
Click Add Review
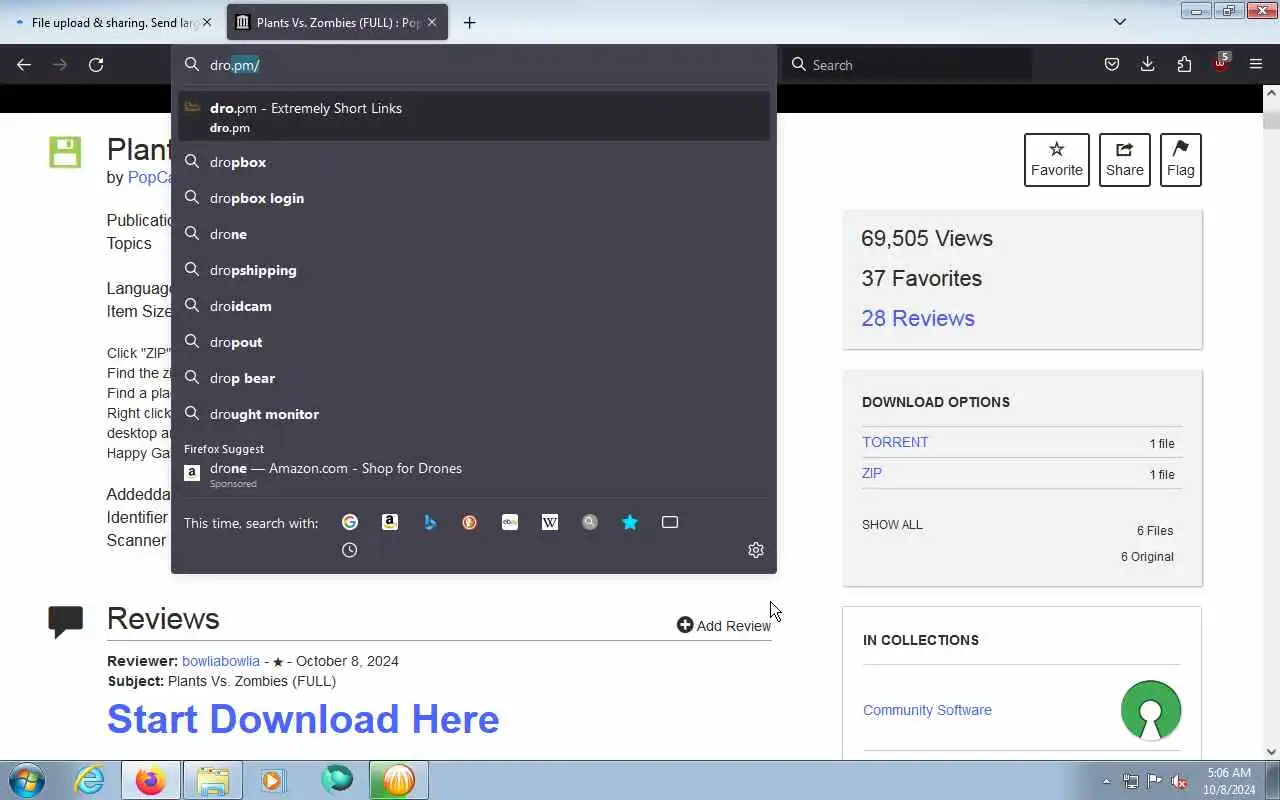(x=724, y=625)
